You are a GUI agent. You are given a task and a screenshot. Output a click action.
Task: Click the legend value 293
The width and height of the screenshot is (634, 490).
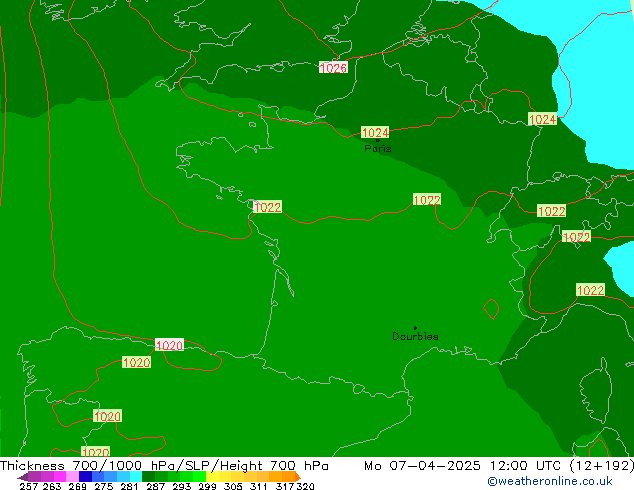[182, 486]
